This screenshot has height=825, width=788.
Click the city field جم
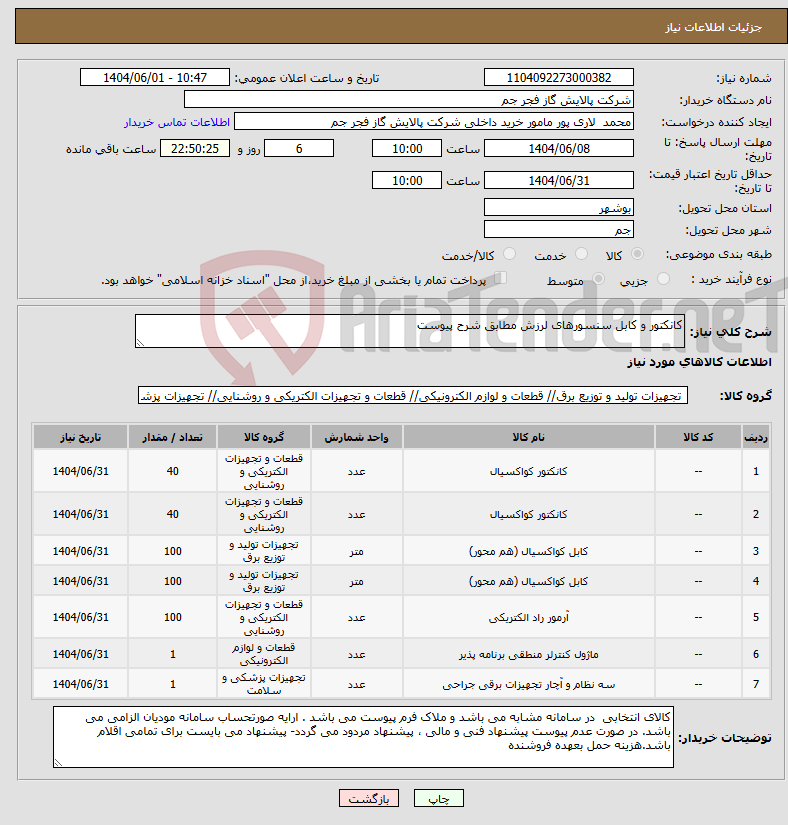(x=559, y=229)
